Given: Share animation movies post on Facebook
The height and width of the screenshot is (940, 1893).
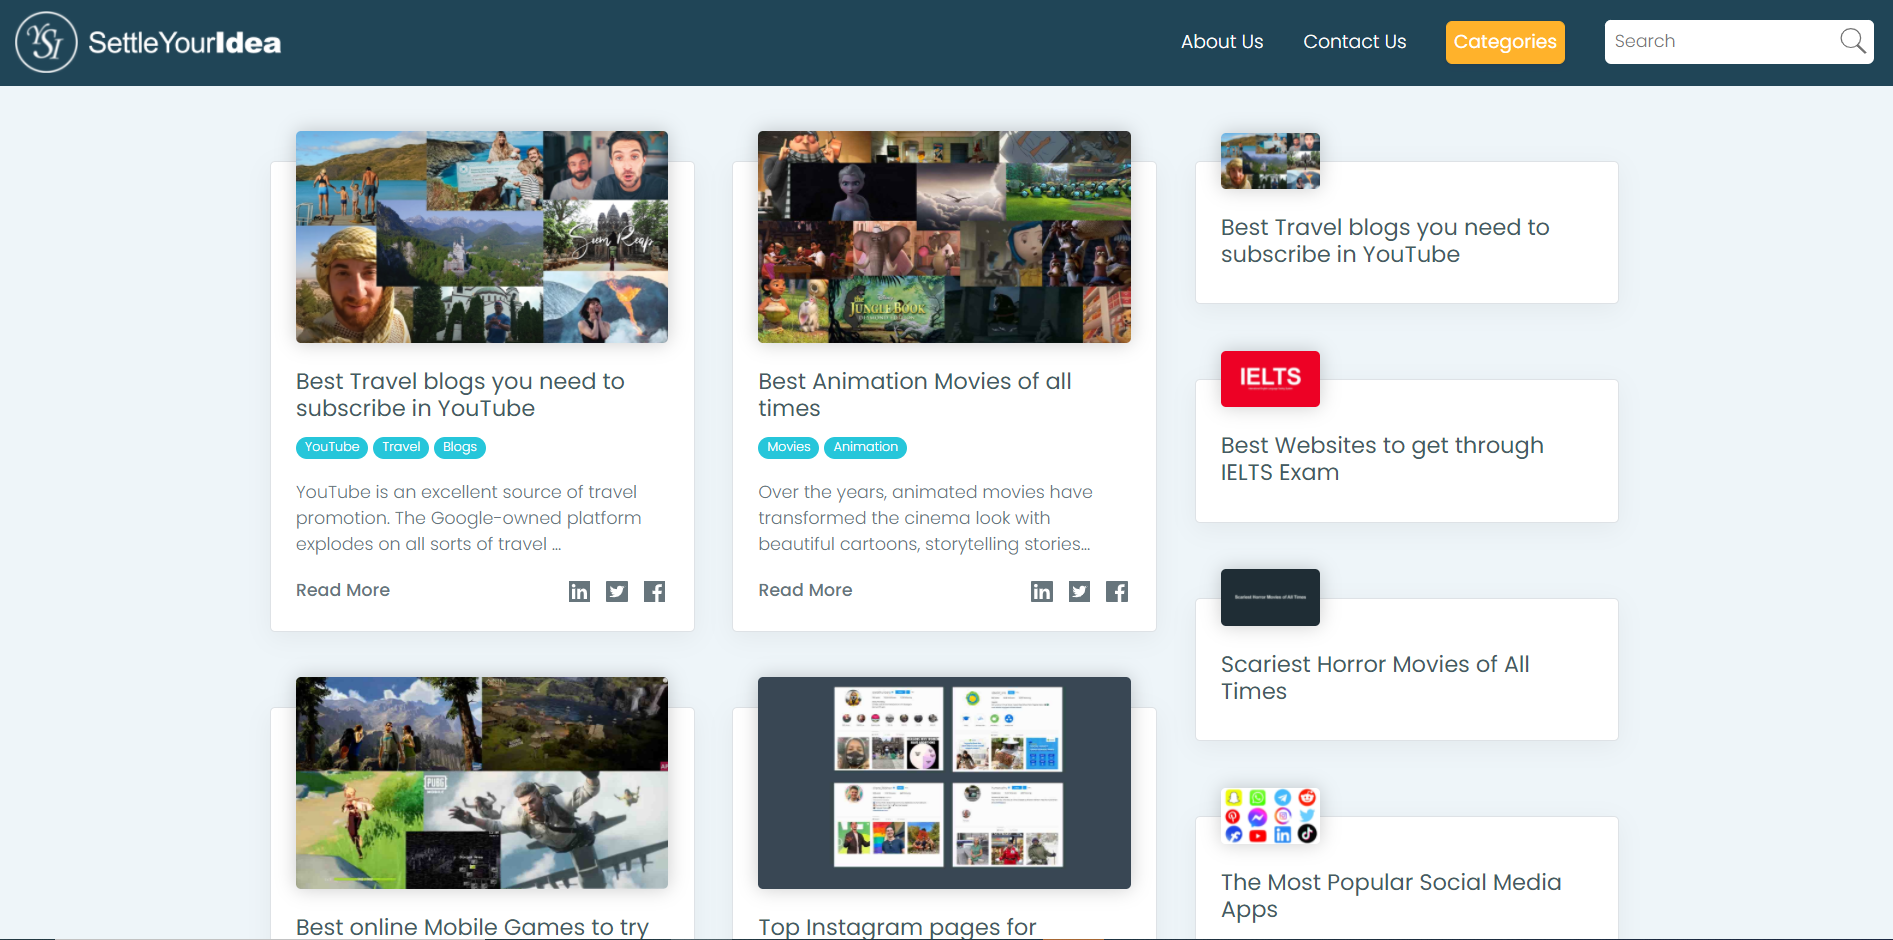Looking at the screenshot, I should tap(1117, 592).
